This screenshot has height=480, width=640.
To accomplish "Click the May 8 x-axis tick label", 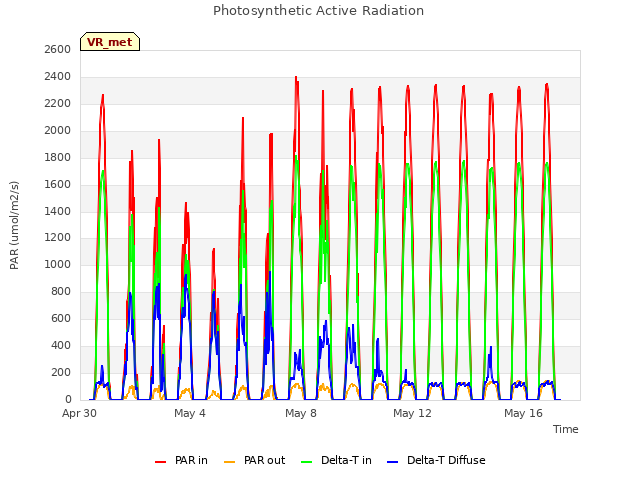I will 301,413.
